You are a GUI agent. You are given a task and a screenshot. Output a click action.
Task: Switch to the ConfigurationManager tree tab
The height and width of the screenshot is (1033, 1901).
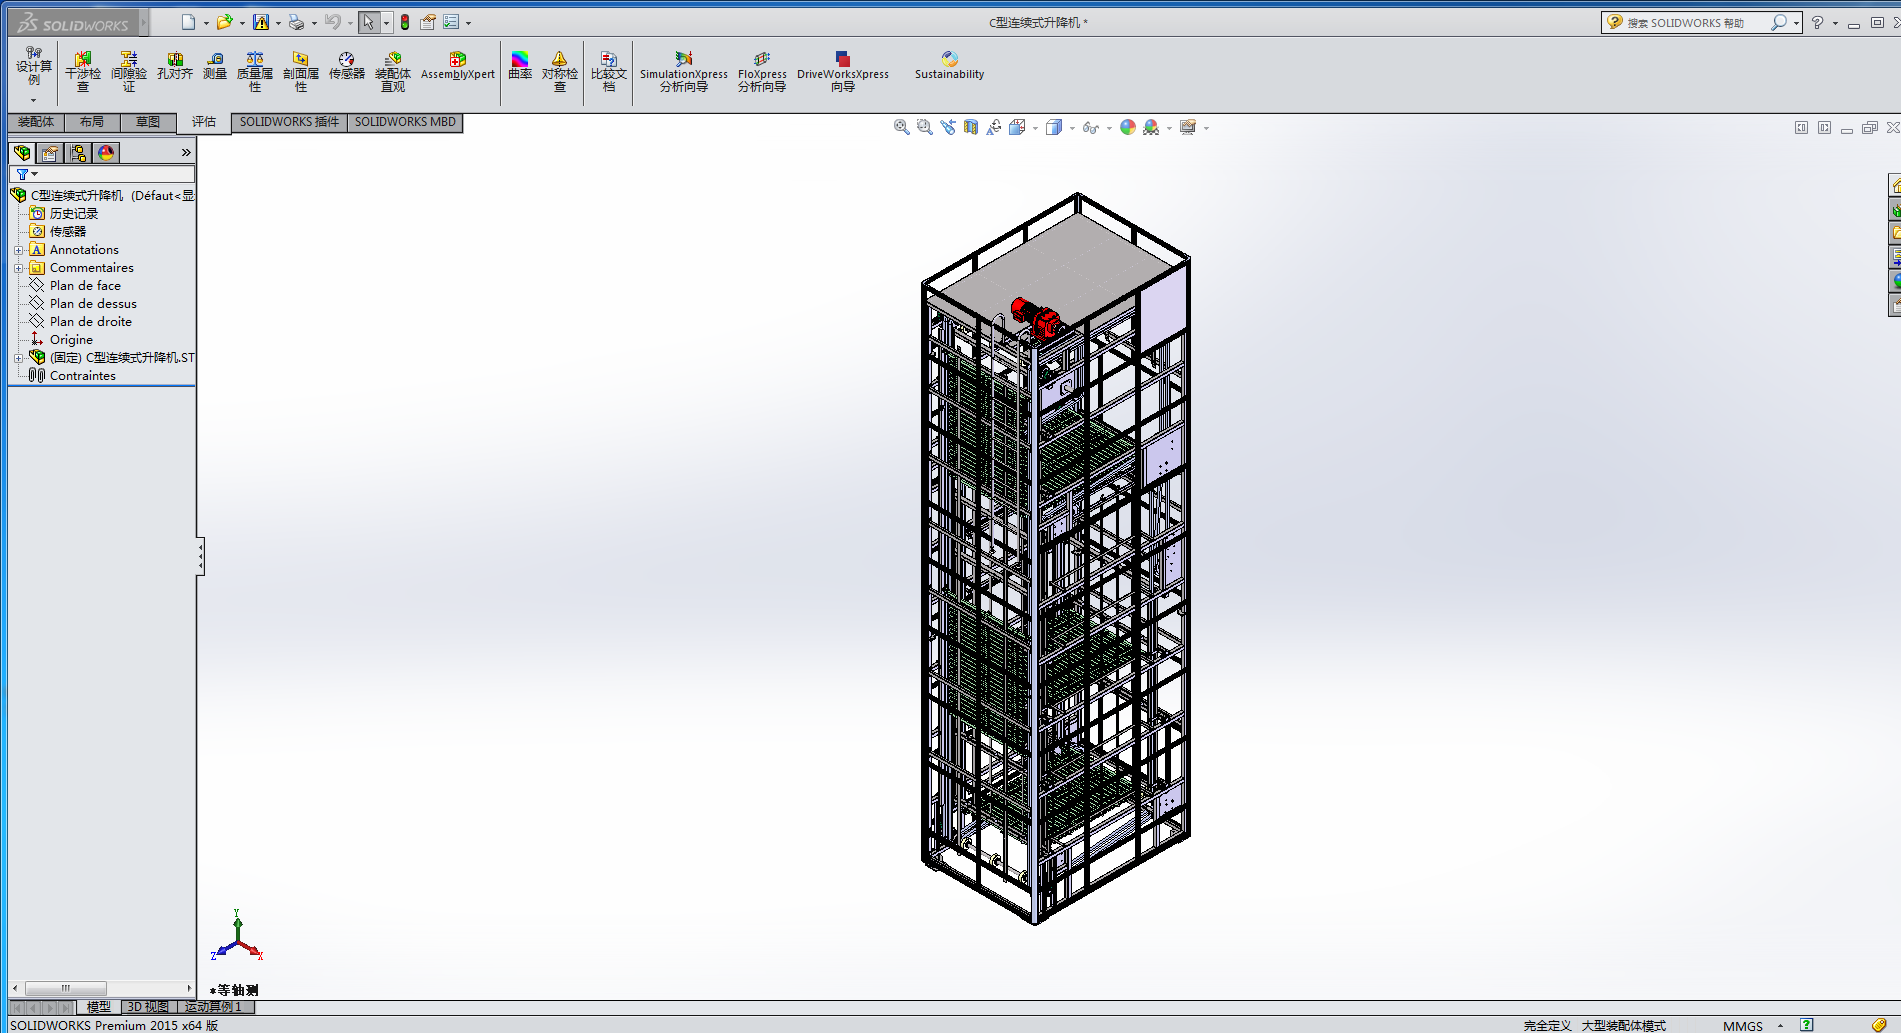pos(78,153)
